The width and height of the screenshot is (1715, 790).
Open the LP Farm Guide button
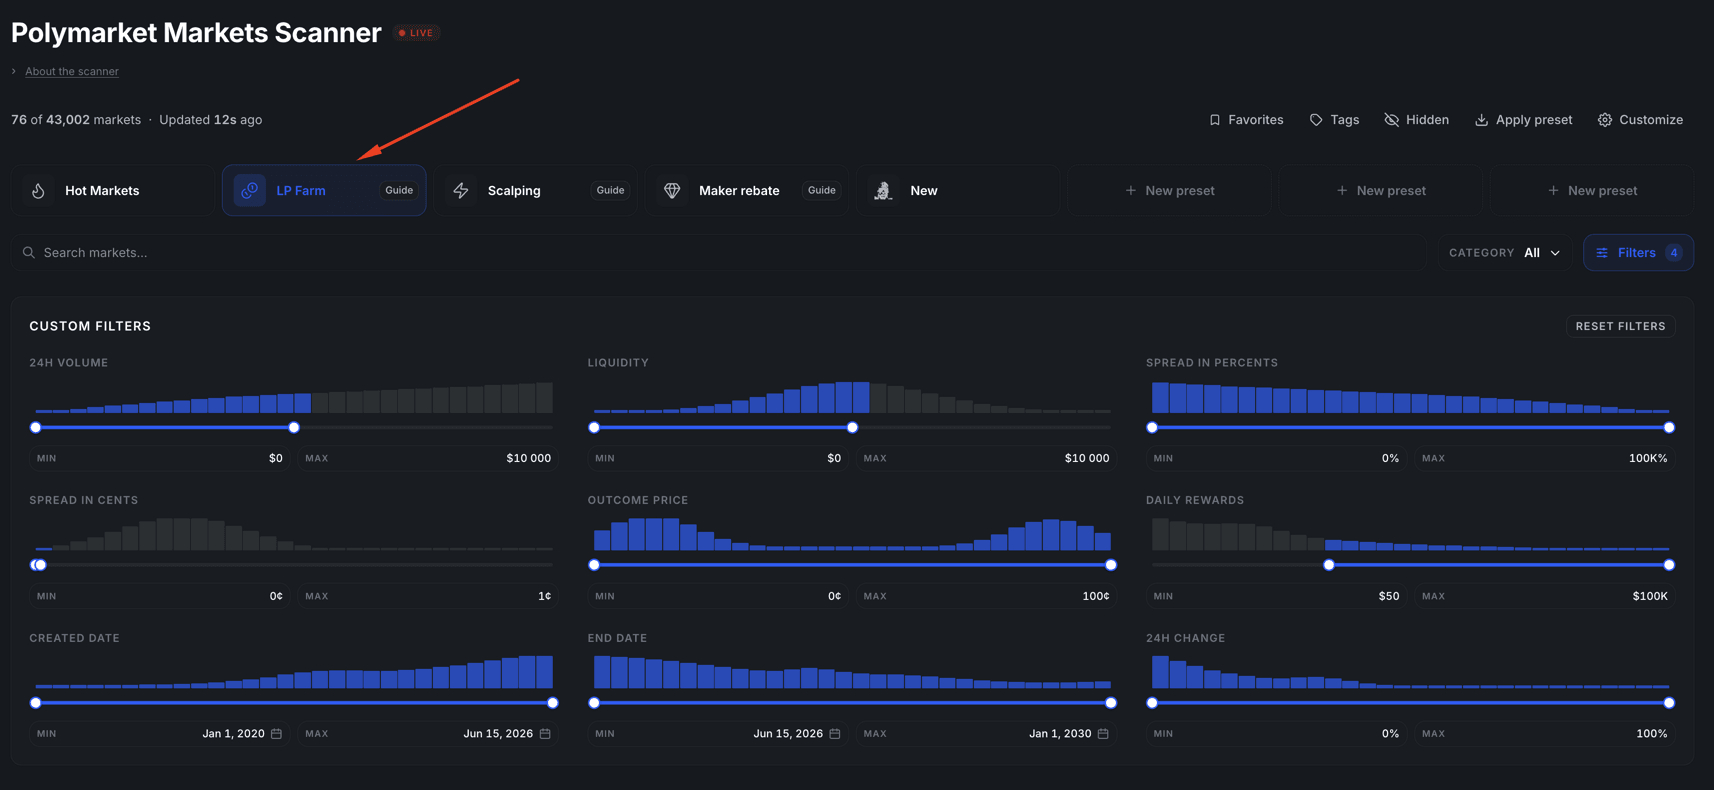click(399, 190)
